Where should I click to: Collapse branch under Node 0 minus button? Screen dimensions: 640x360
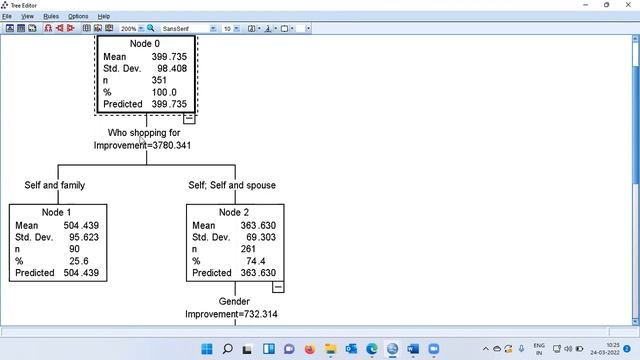point(189,118)
